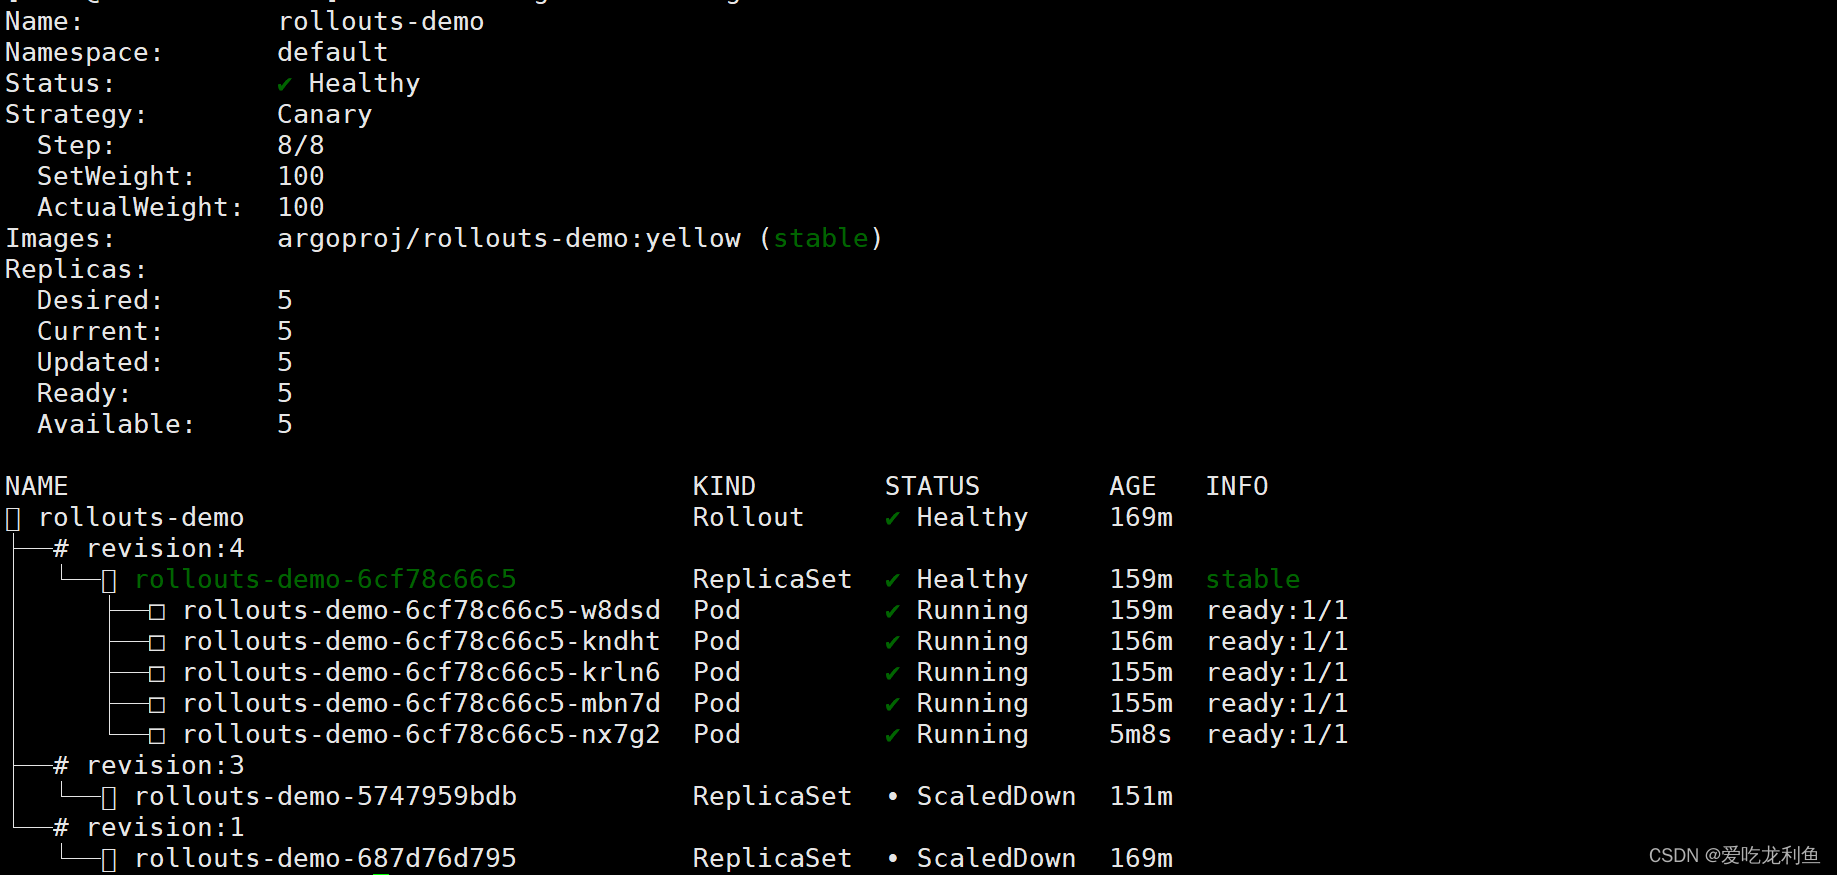Select the tree node 'revision:4'

pos(165,548)
